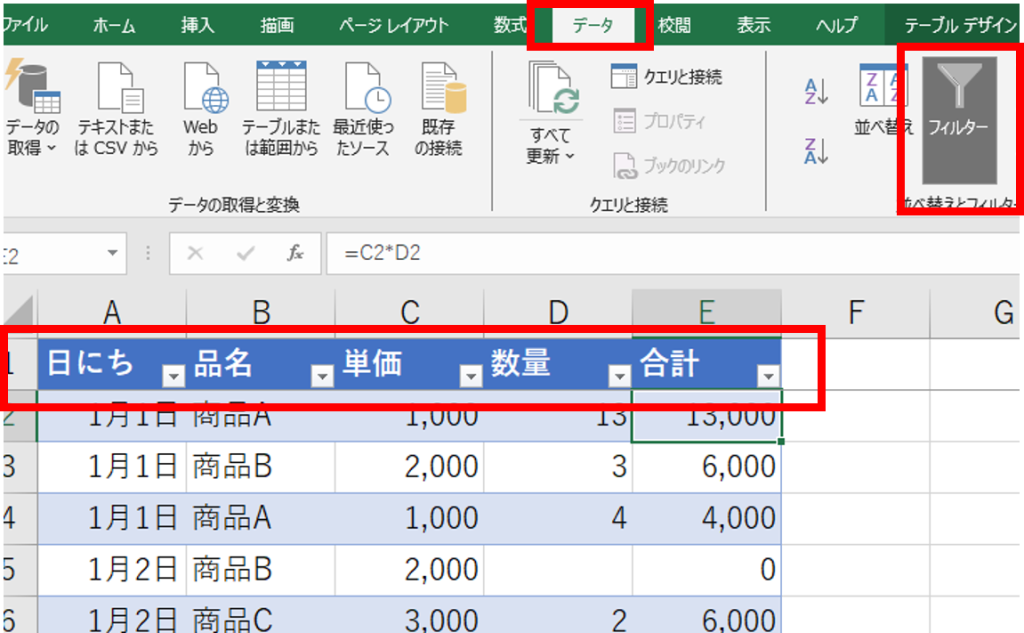Viewport: 1024px width, 633px height.
Task: Sort ascending with the A→Z icon
Action: [x=817, y=92]
